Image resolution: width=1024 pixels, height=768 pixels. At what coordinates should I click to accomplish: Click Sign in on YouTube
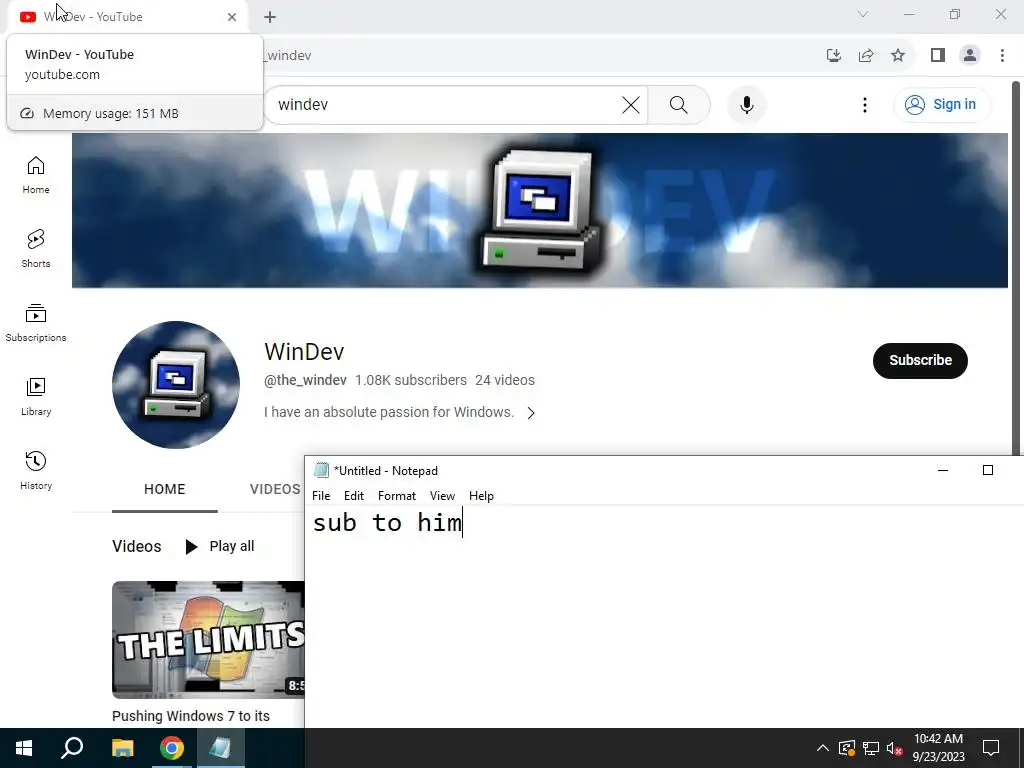click(942, 104)
